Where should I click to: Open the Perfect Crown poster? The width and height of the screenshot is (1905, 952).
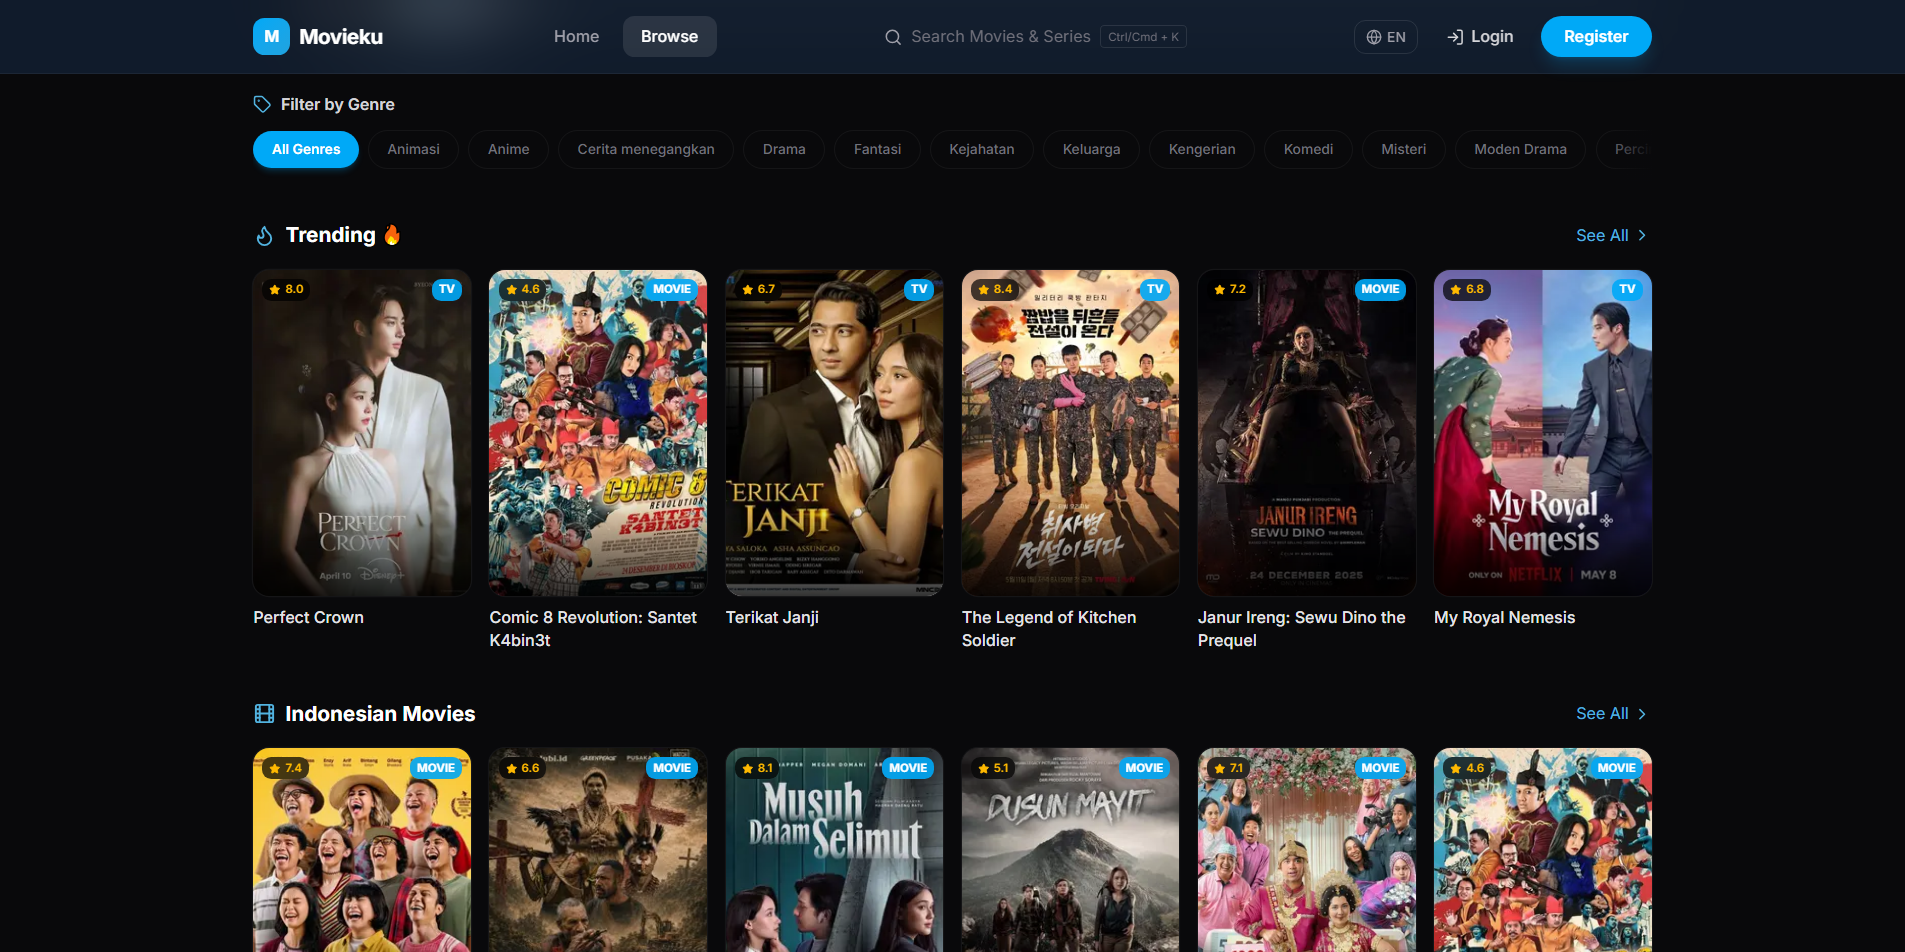click(362, 433)
